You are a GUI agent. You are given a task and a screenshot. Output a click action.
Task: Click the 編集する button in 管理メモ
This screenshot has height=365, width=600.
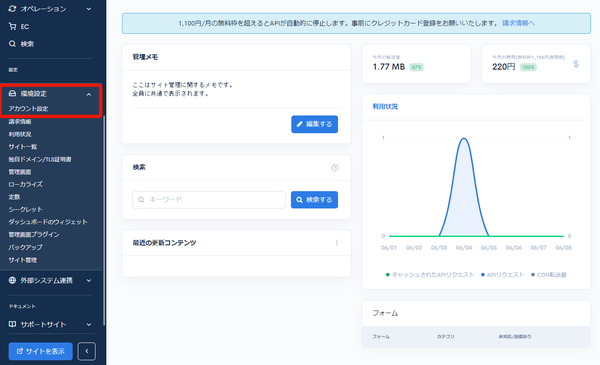tap(315, 124)
